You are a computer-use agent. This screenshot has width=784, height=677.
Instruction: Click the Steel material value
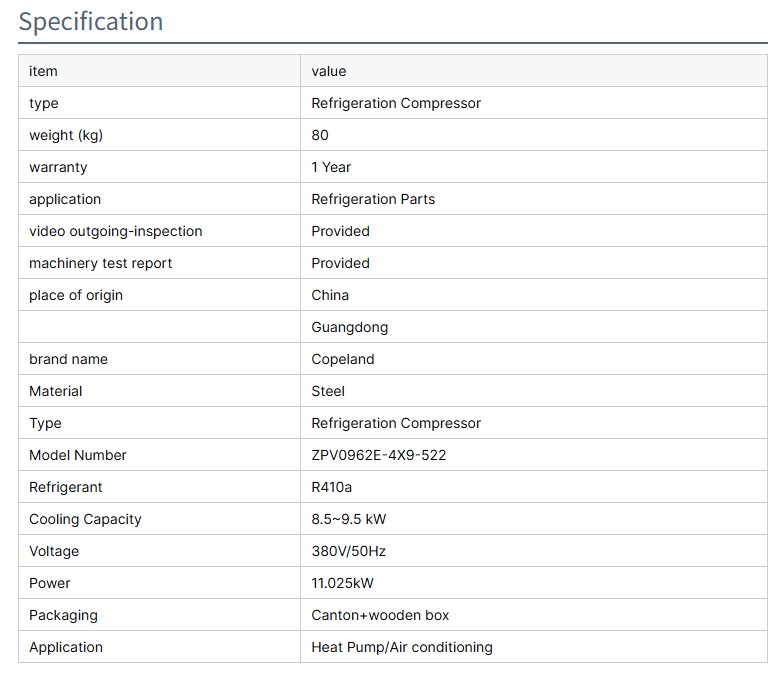point(328,391)
